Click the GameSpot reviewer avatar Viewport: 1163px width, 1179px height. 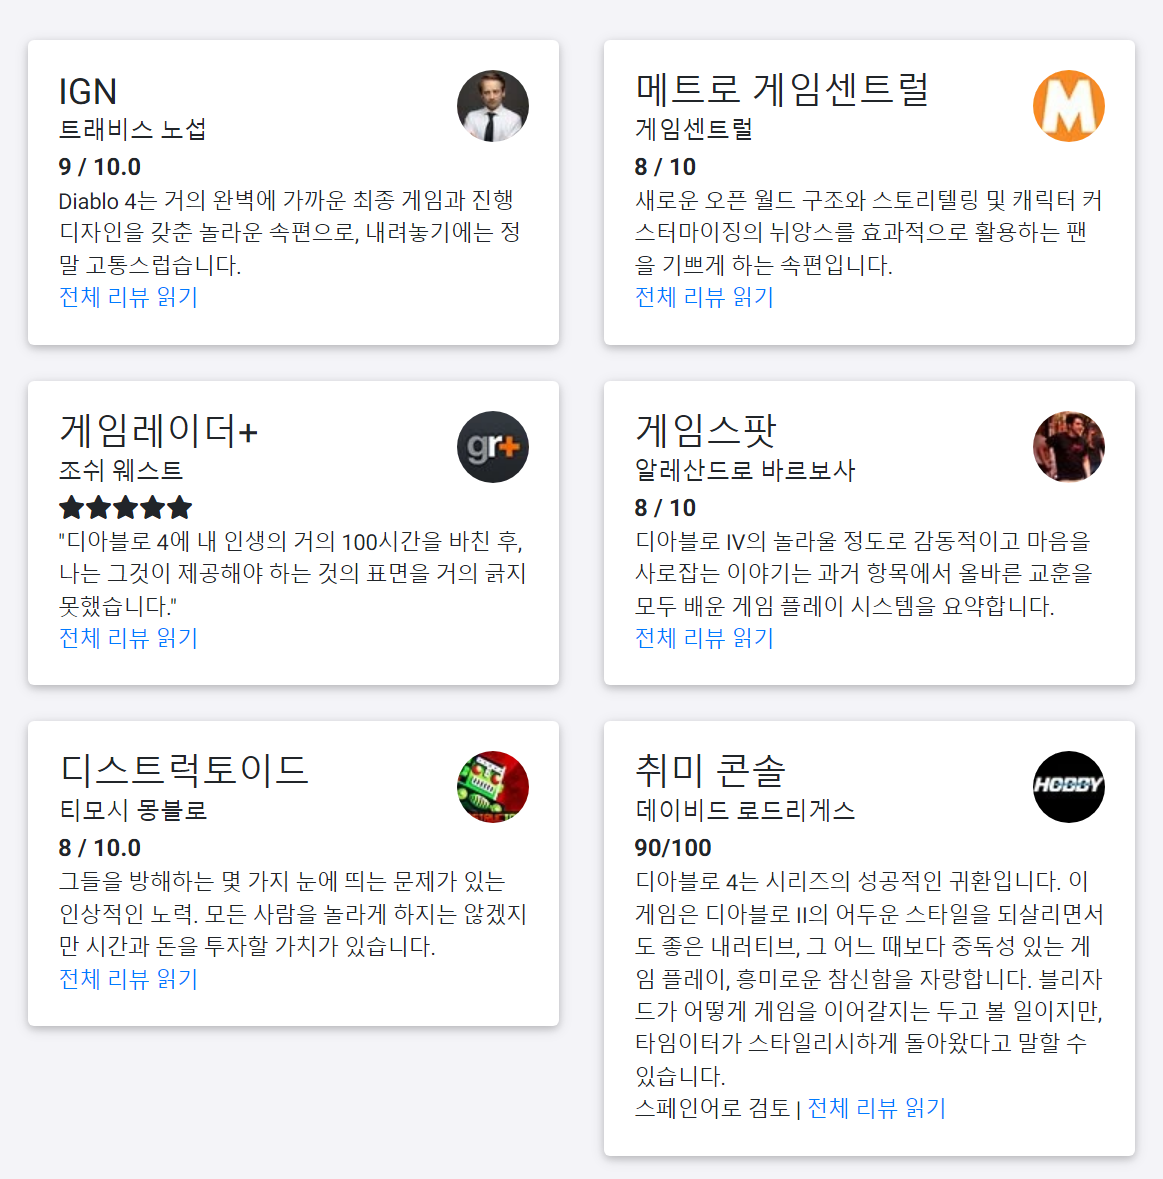click(x=1068, y=447)
